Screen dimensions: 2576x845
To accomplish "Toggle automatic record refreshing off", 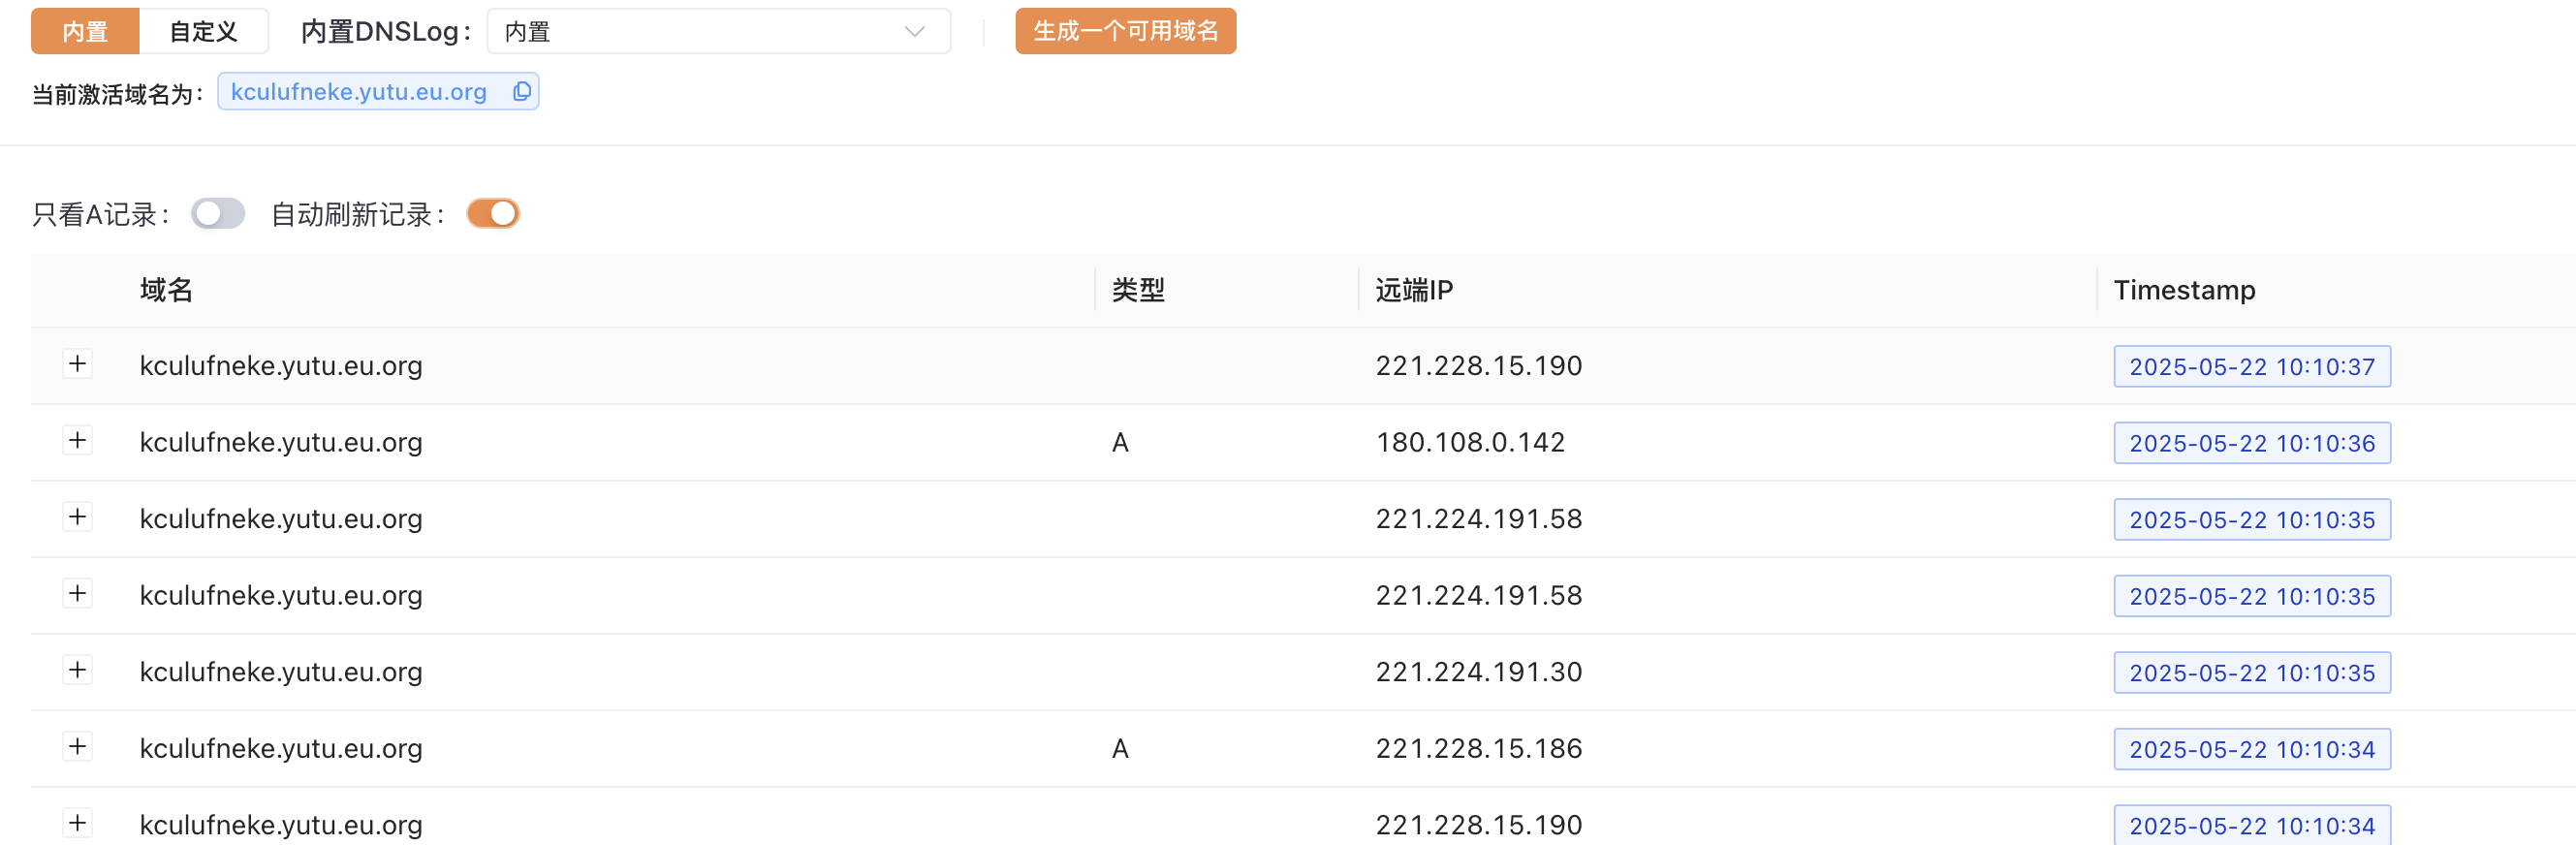I will point(493,213).
